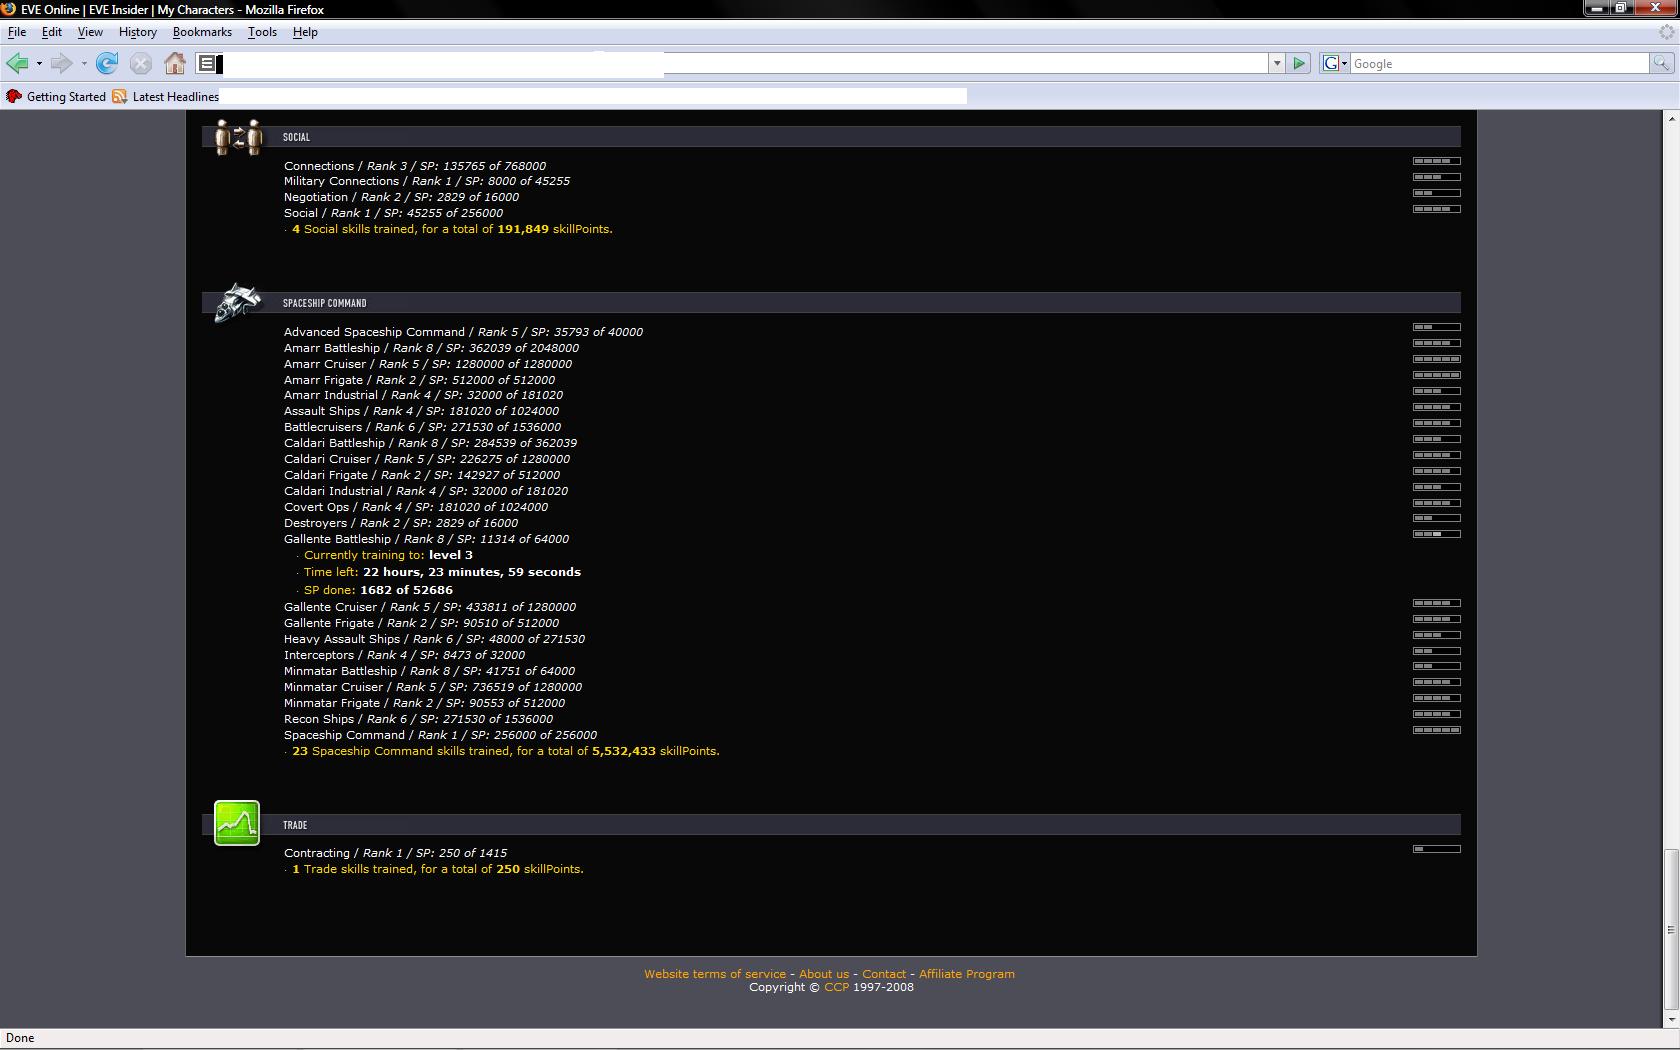Click the Connections skill level bar
The width and height of the screenshot is (1680, 1050).
pyautogui.click(x=1437, y=161)
